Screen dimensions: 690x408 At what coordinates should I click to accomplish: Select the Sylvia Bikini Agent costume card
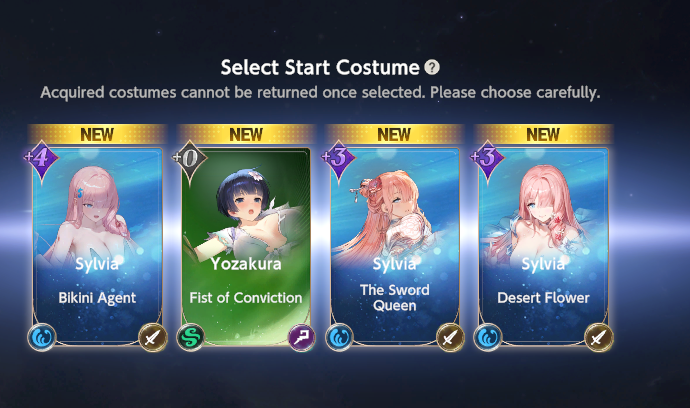pyautogui.click(x=97, y=246)
